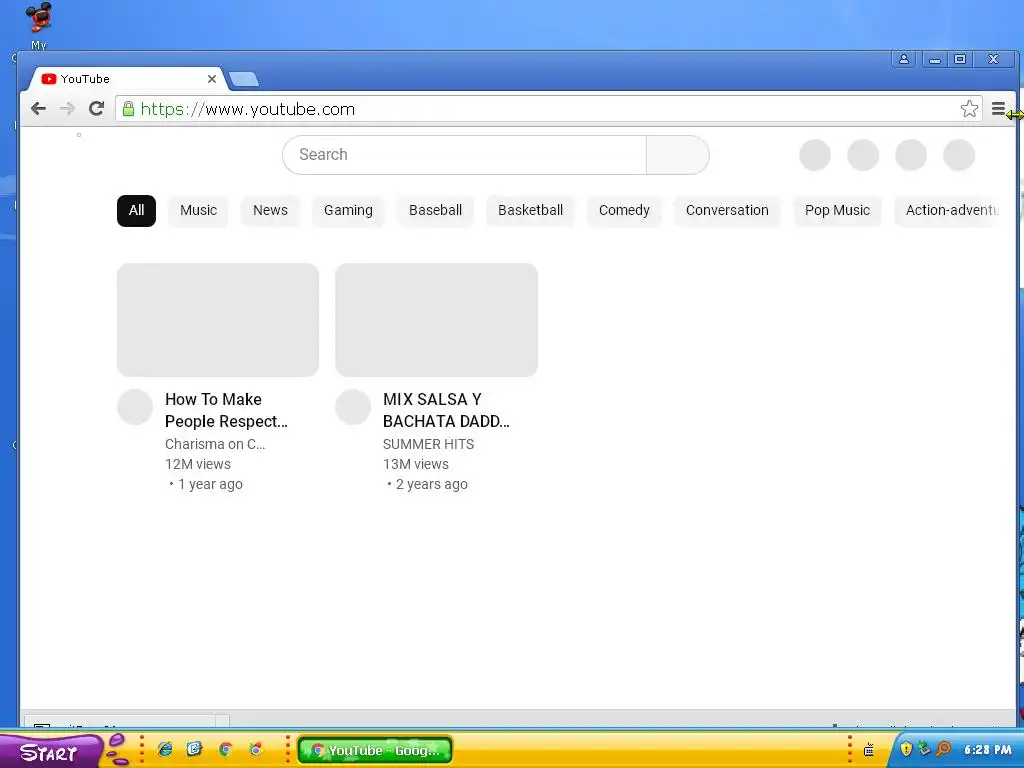Reload the YouTube page
The height and width of the screenshot is (768, 1024).
pos(97,108)
